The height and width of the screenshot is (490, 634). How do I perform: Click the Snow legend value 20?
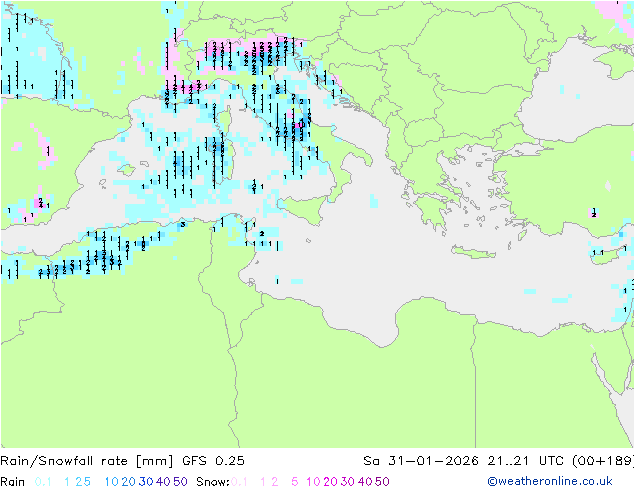tap(330, 482)
